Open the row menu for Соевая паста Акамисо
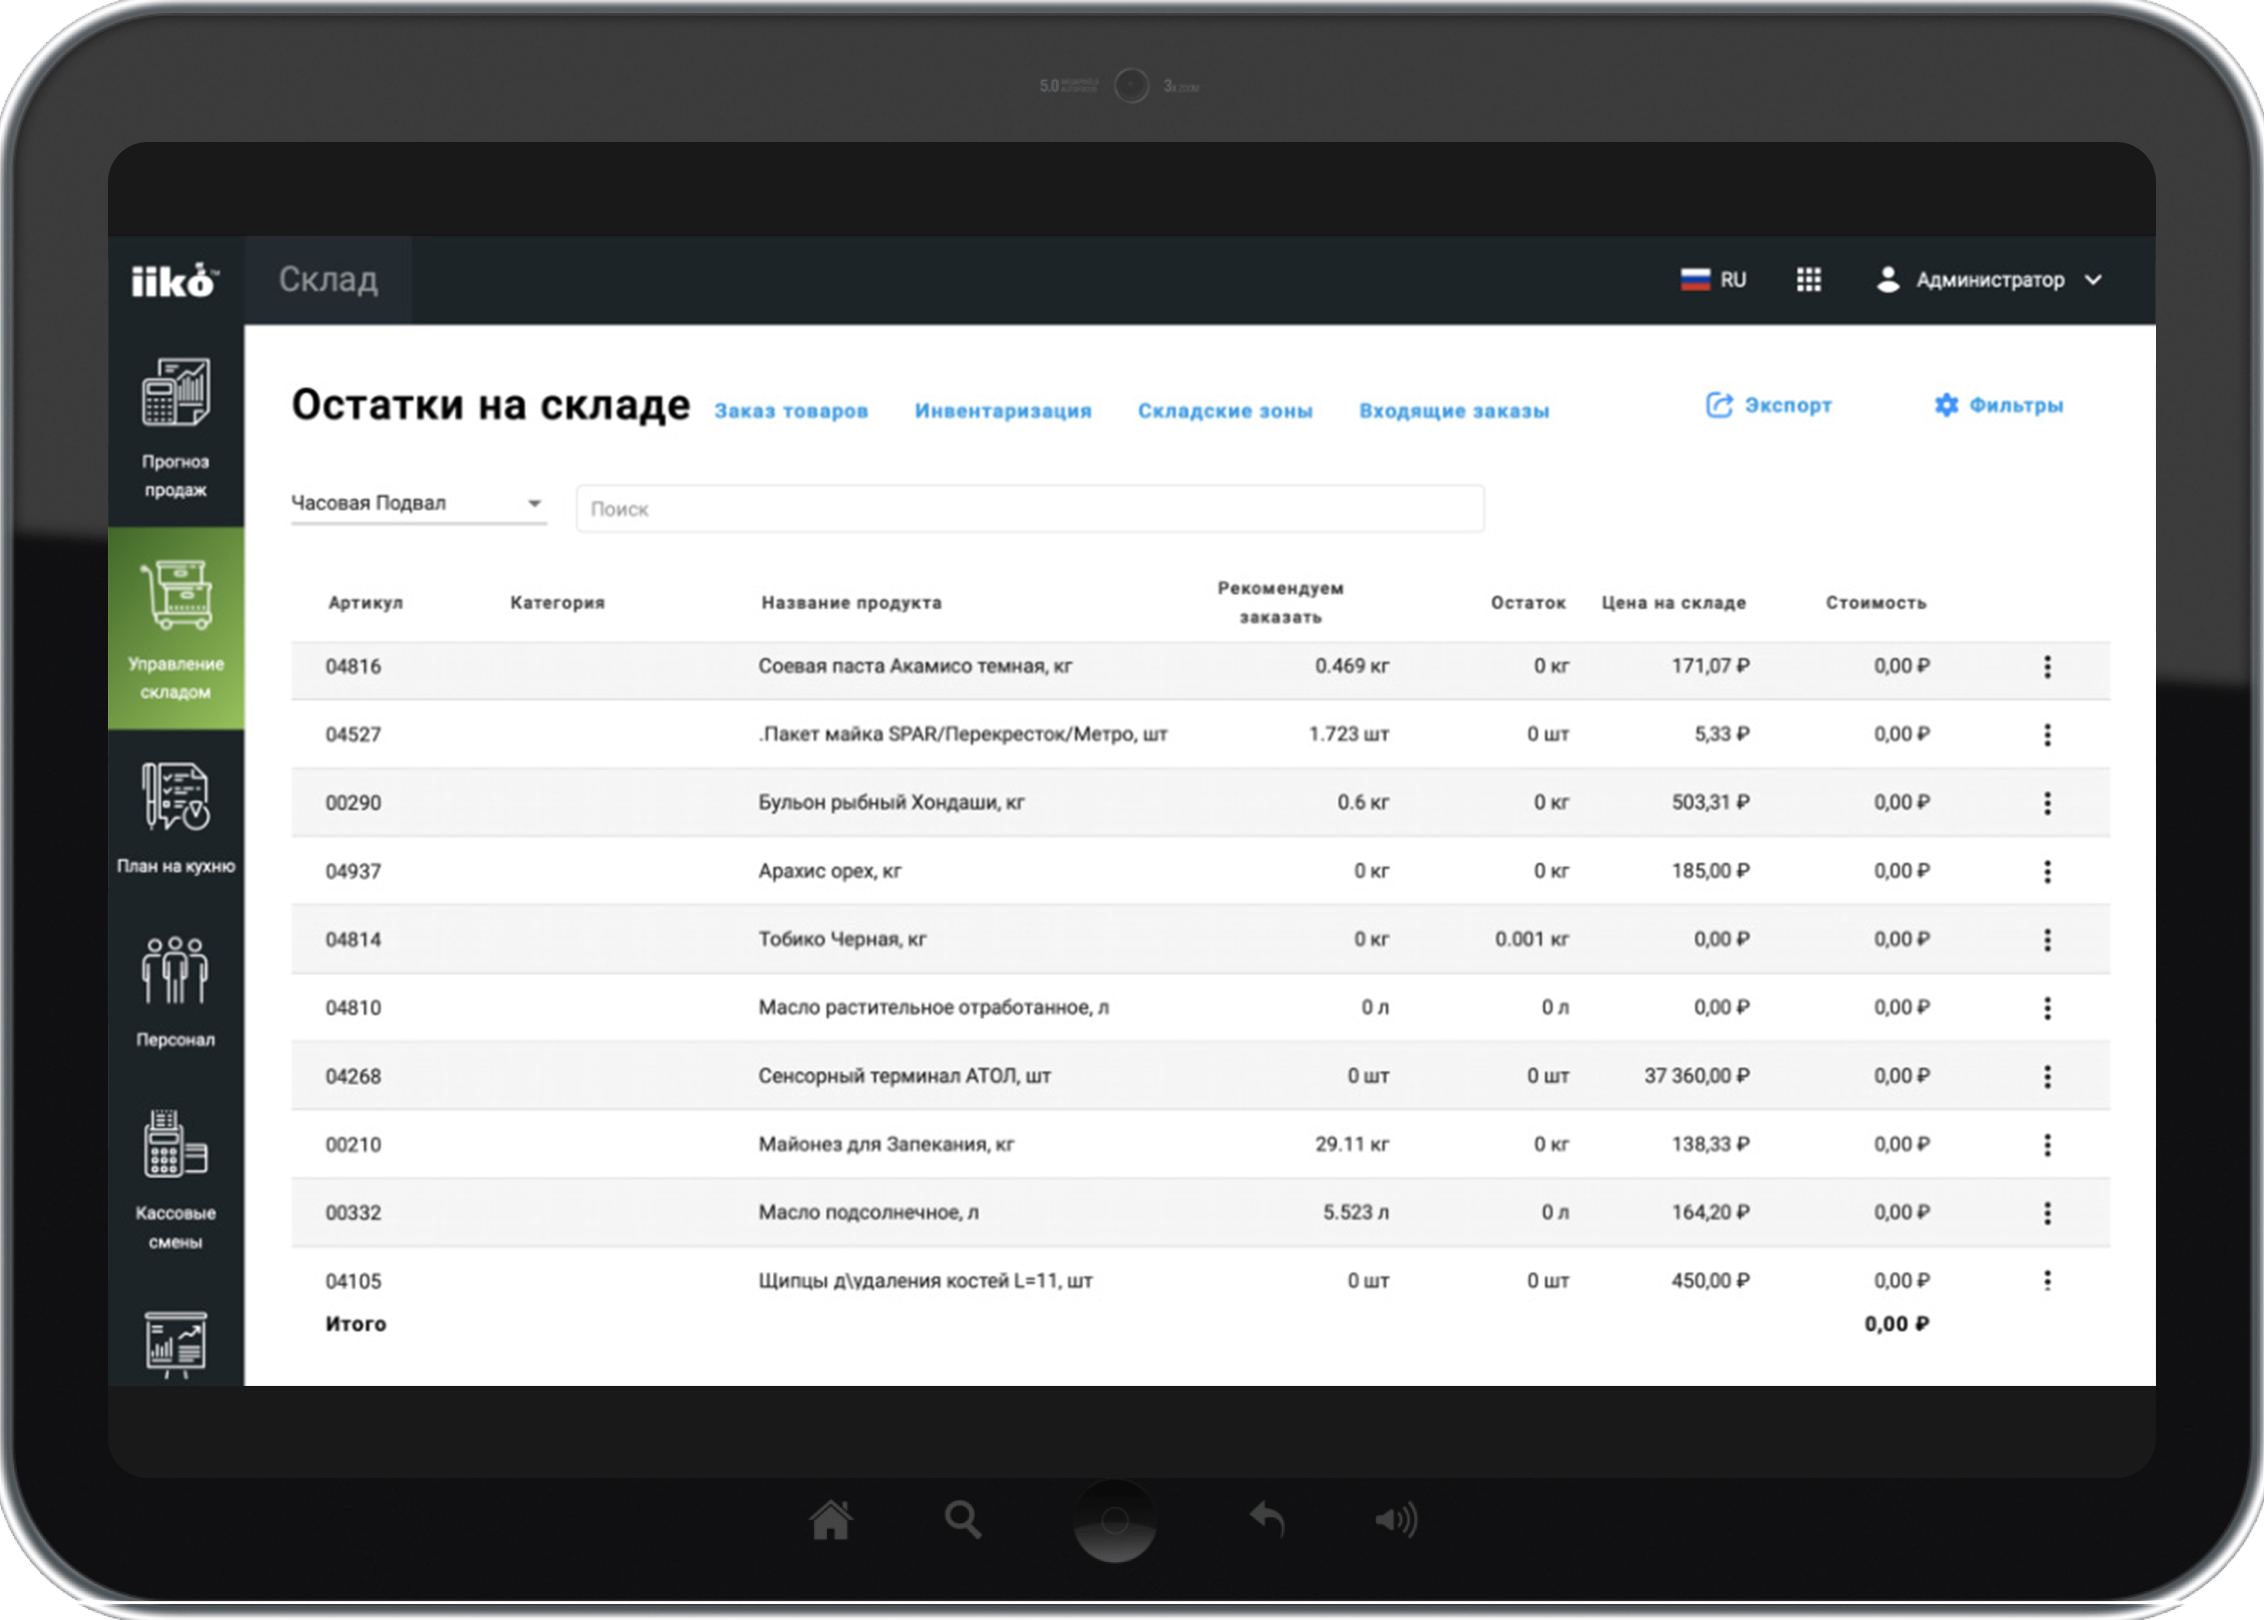 pyautogui.click(x=2047, y=667)
